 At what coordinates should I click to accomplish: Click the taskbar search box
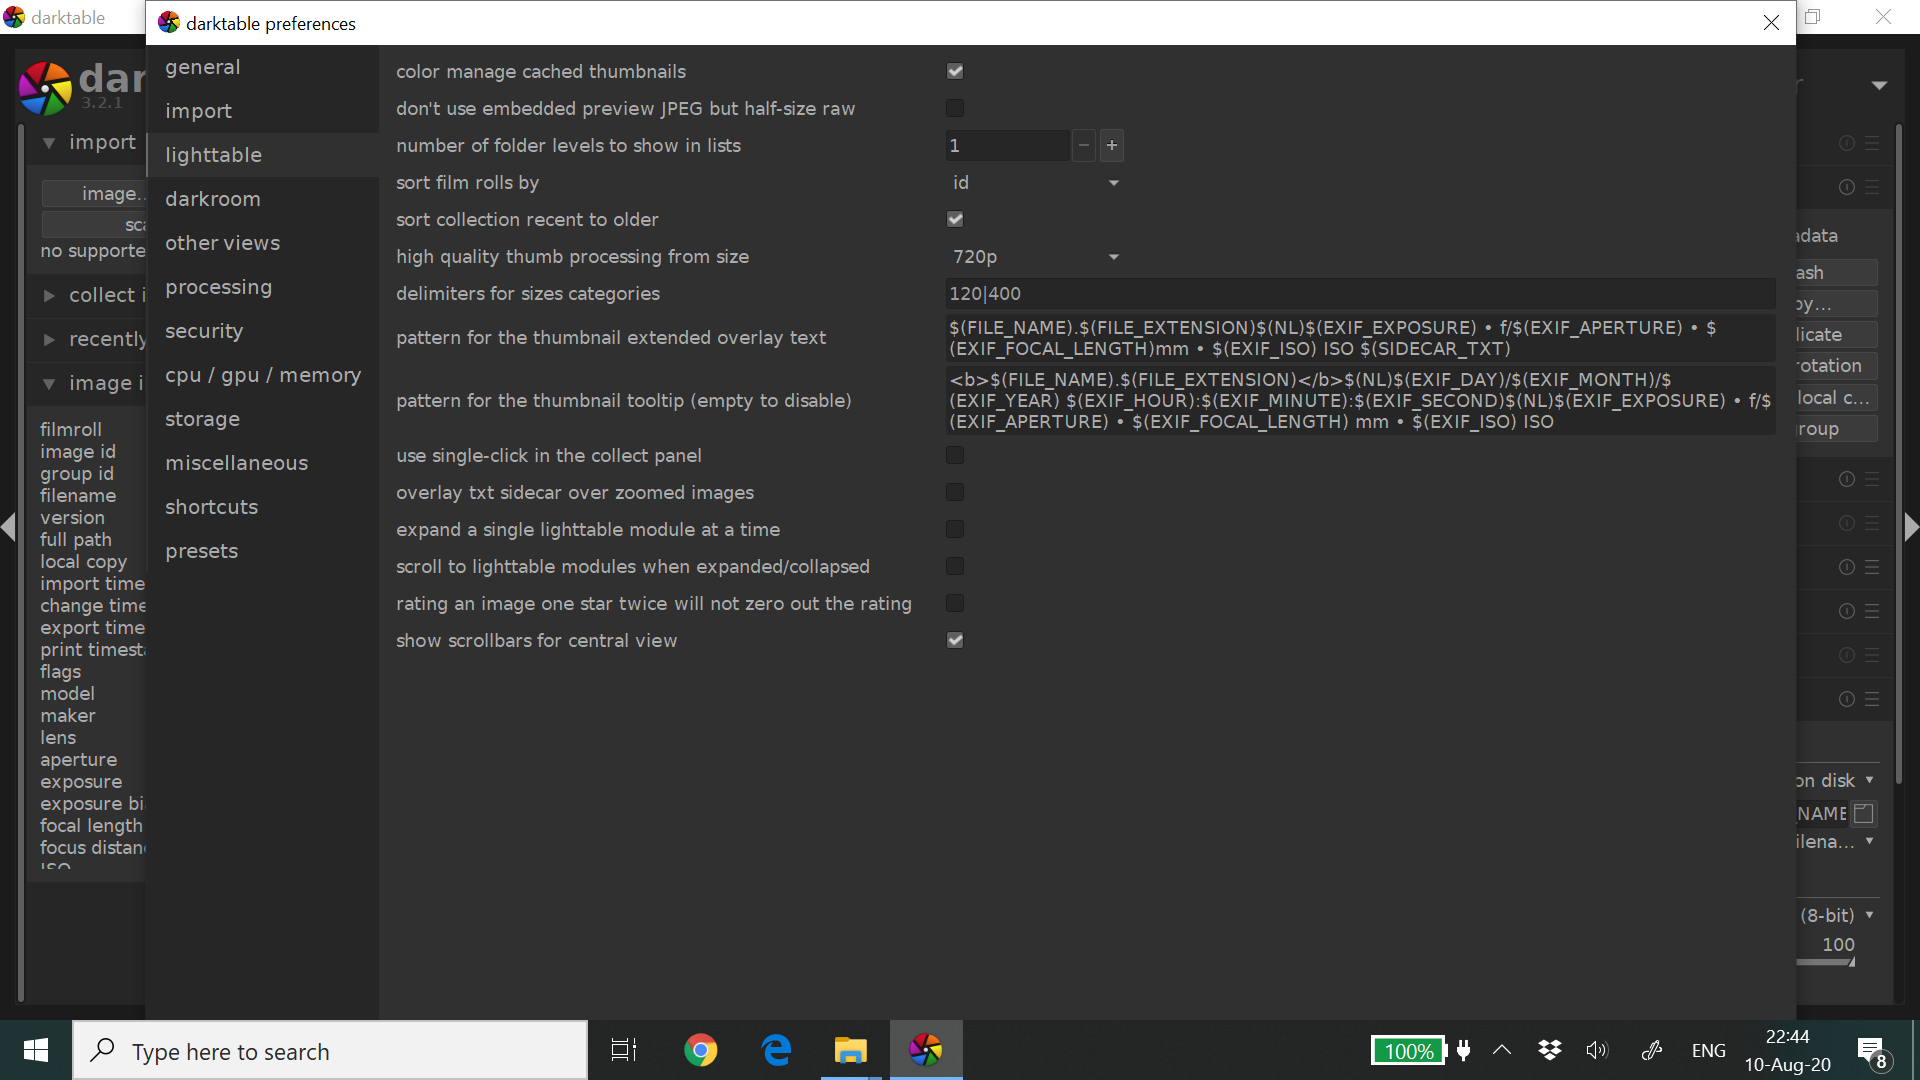(x=330, y=1051)
